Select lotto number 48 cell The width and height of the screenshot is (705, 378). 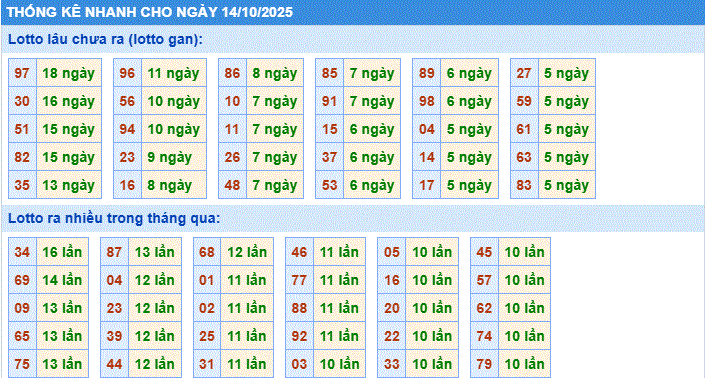tap(232, 185)
